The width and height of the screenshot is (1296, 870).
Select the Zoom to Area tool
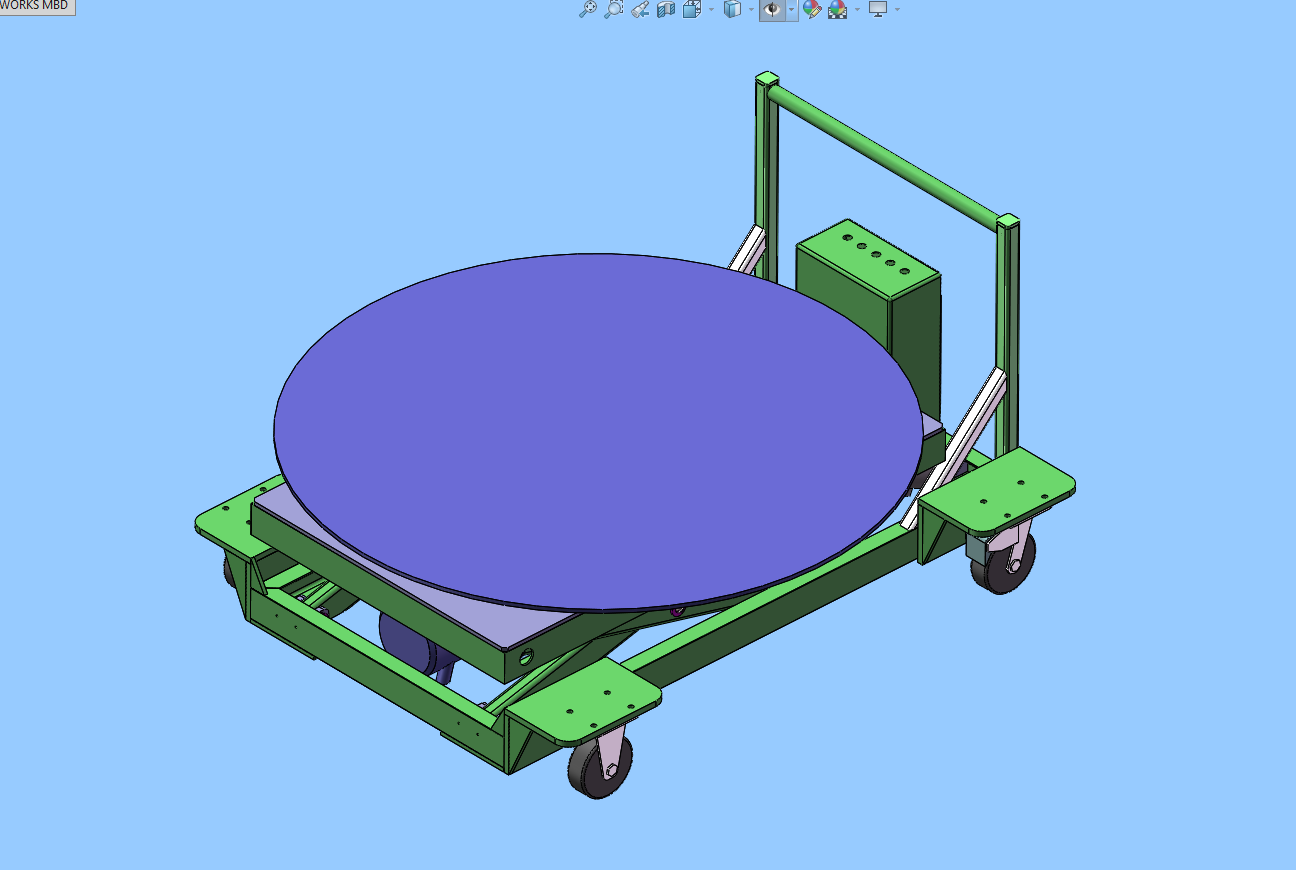pyautogui.click(x=615, y=10)
